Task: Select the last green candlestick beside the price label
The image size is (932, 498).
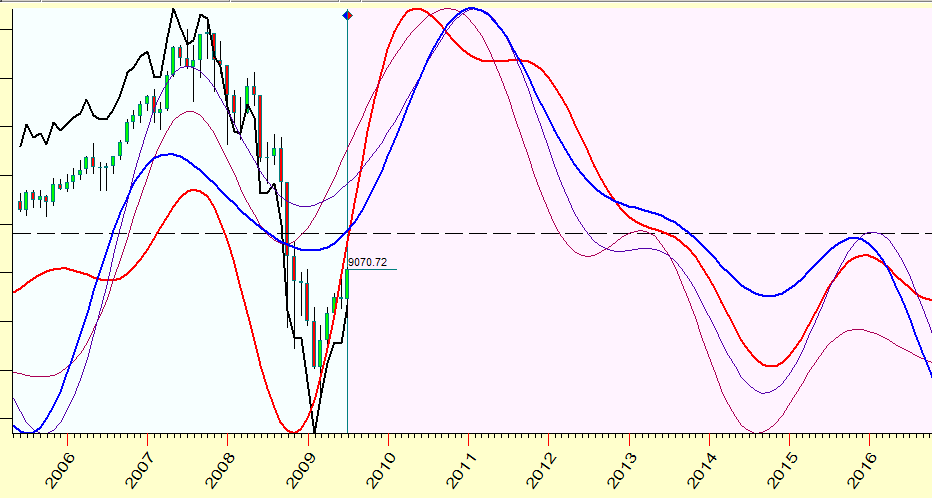Action: [x=347, y=284]
